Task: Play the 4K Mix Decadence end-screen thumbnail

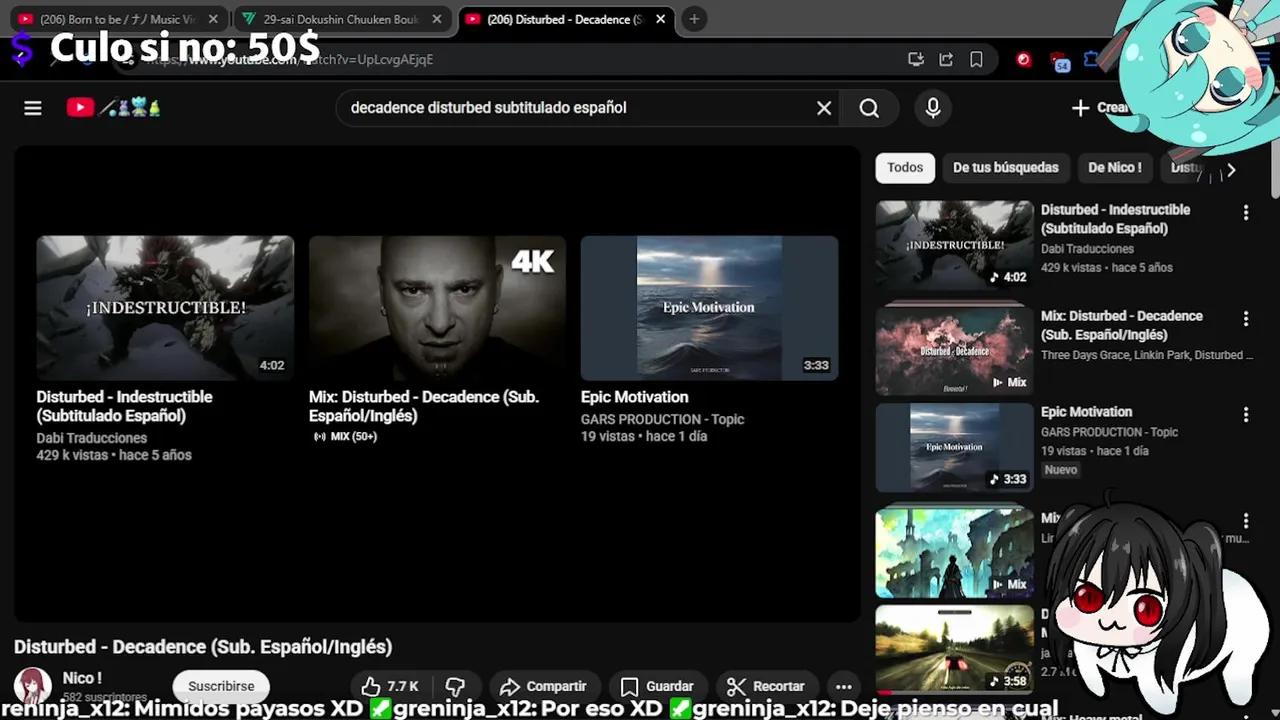Action: [437, 308]
